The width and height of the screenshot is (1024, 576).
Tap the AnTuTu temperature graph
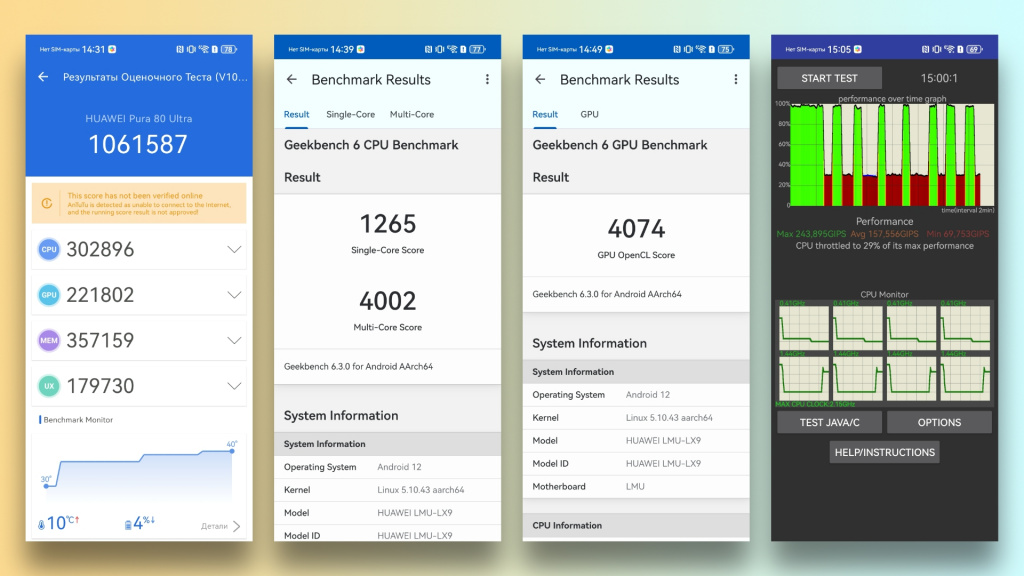(x=139, y=470)
